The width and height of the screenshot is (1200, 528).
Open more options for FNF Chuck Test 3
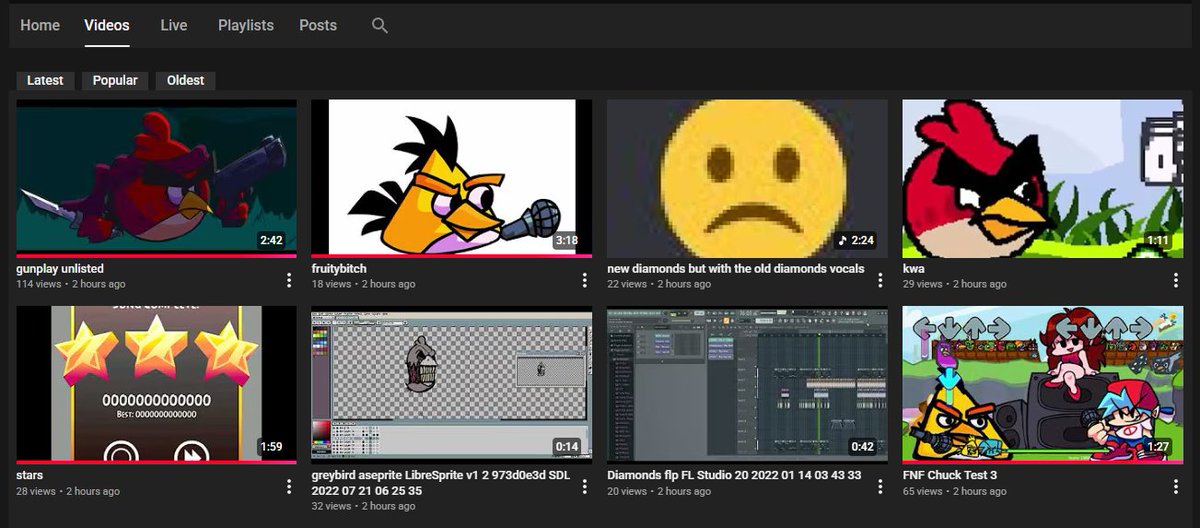tap(1176, 486)
